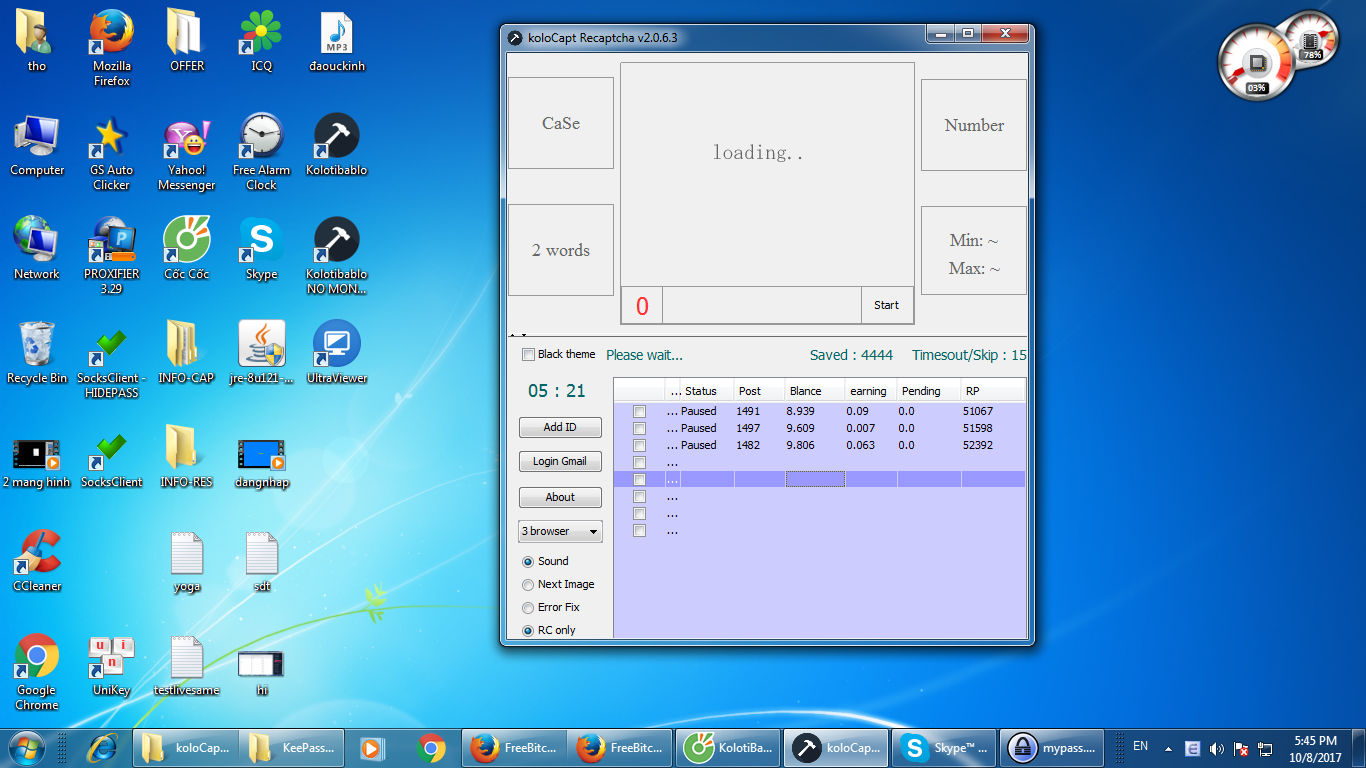This screenshot has height=768, width=1366.
Task: Open the Kolotibablo desktop shortcut
Action: click(x=336, y=145)
